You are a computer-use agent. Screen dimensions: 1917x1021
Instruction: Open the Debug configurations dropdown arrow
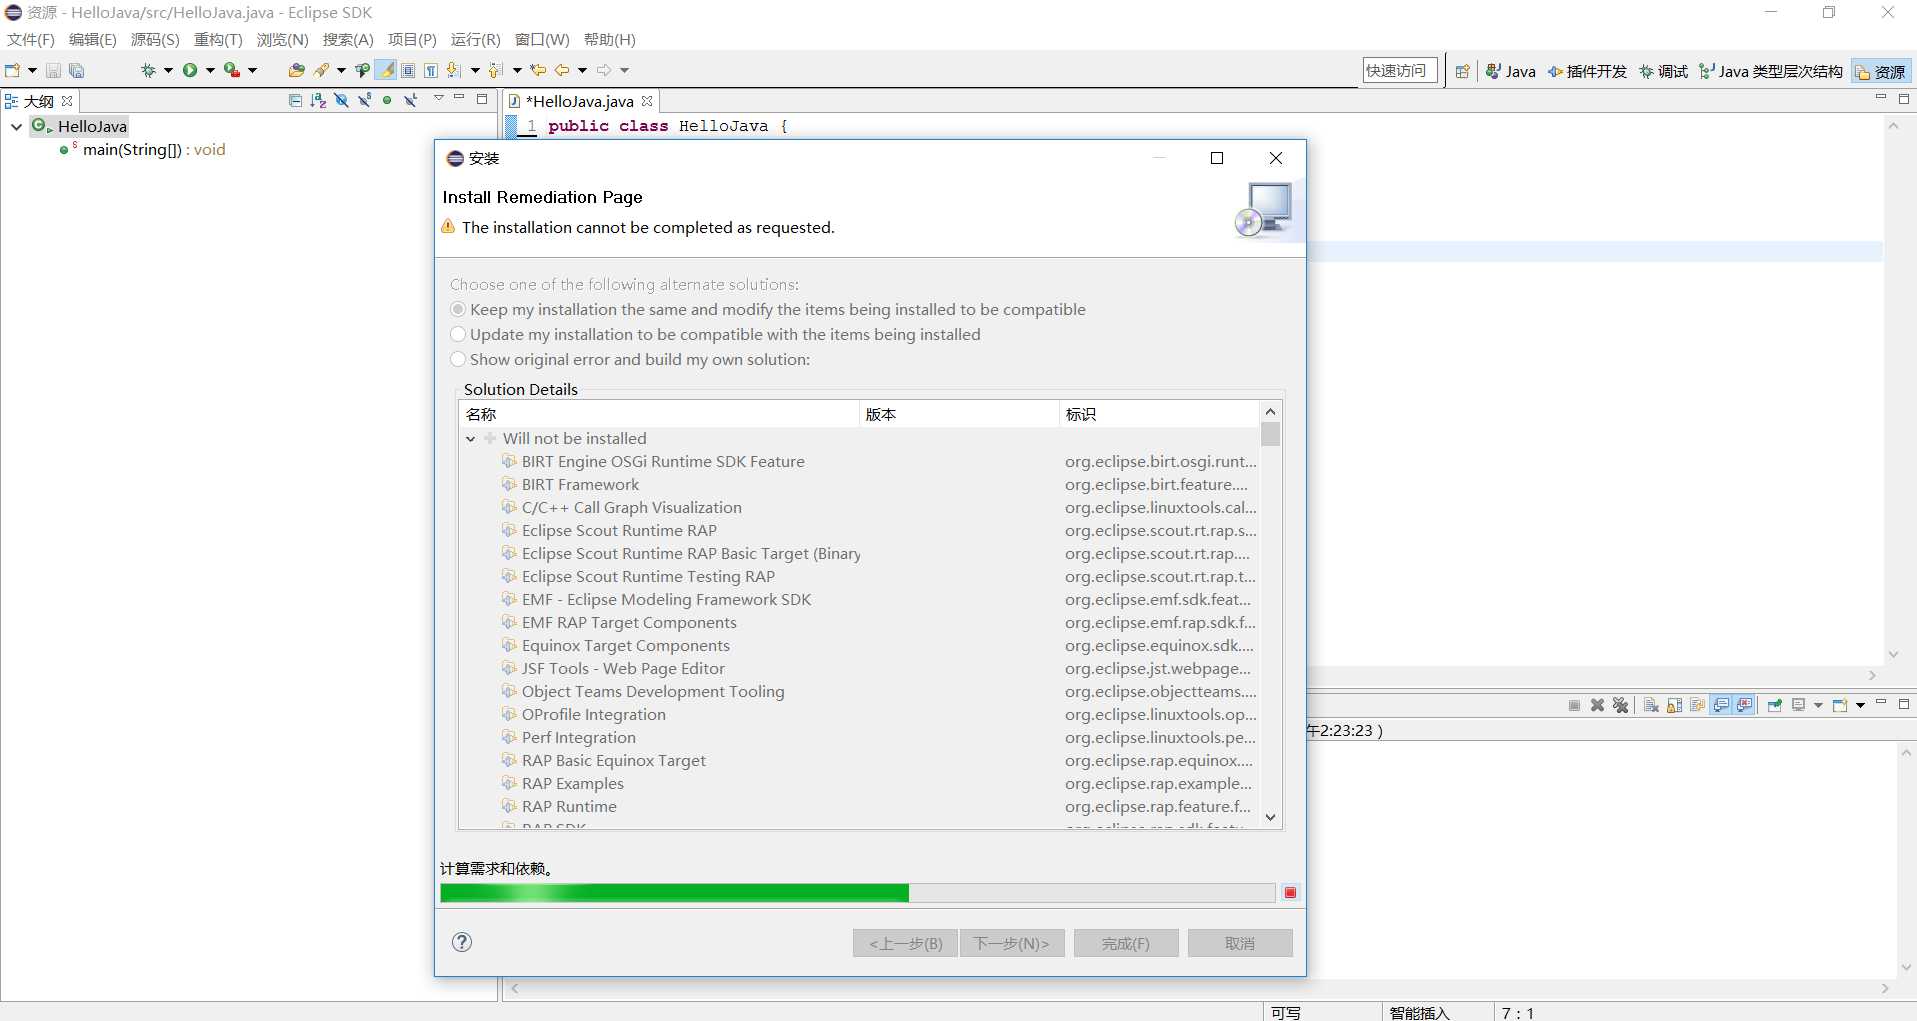[x=168, y=70]
